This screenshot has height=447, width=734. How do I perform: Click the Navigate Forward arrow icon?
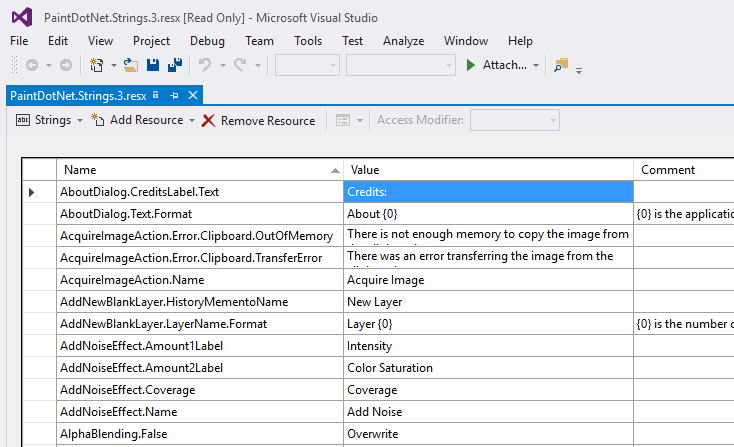click(66, 65)
